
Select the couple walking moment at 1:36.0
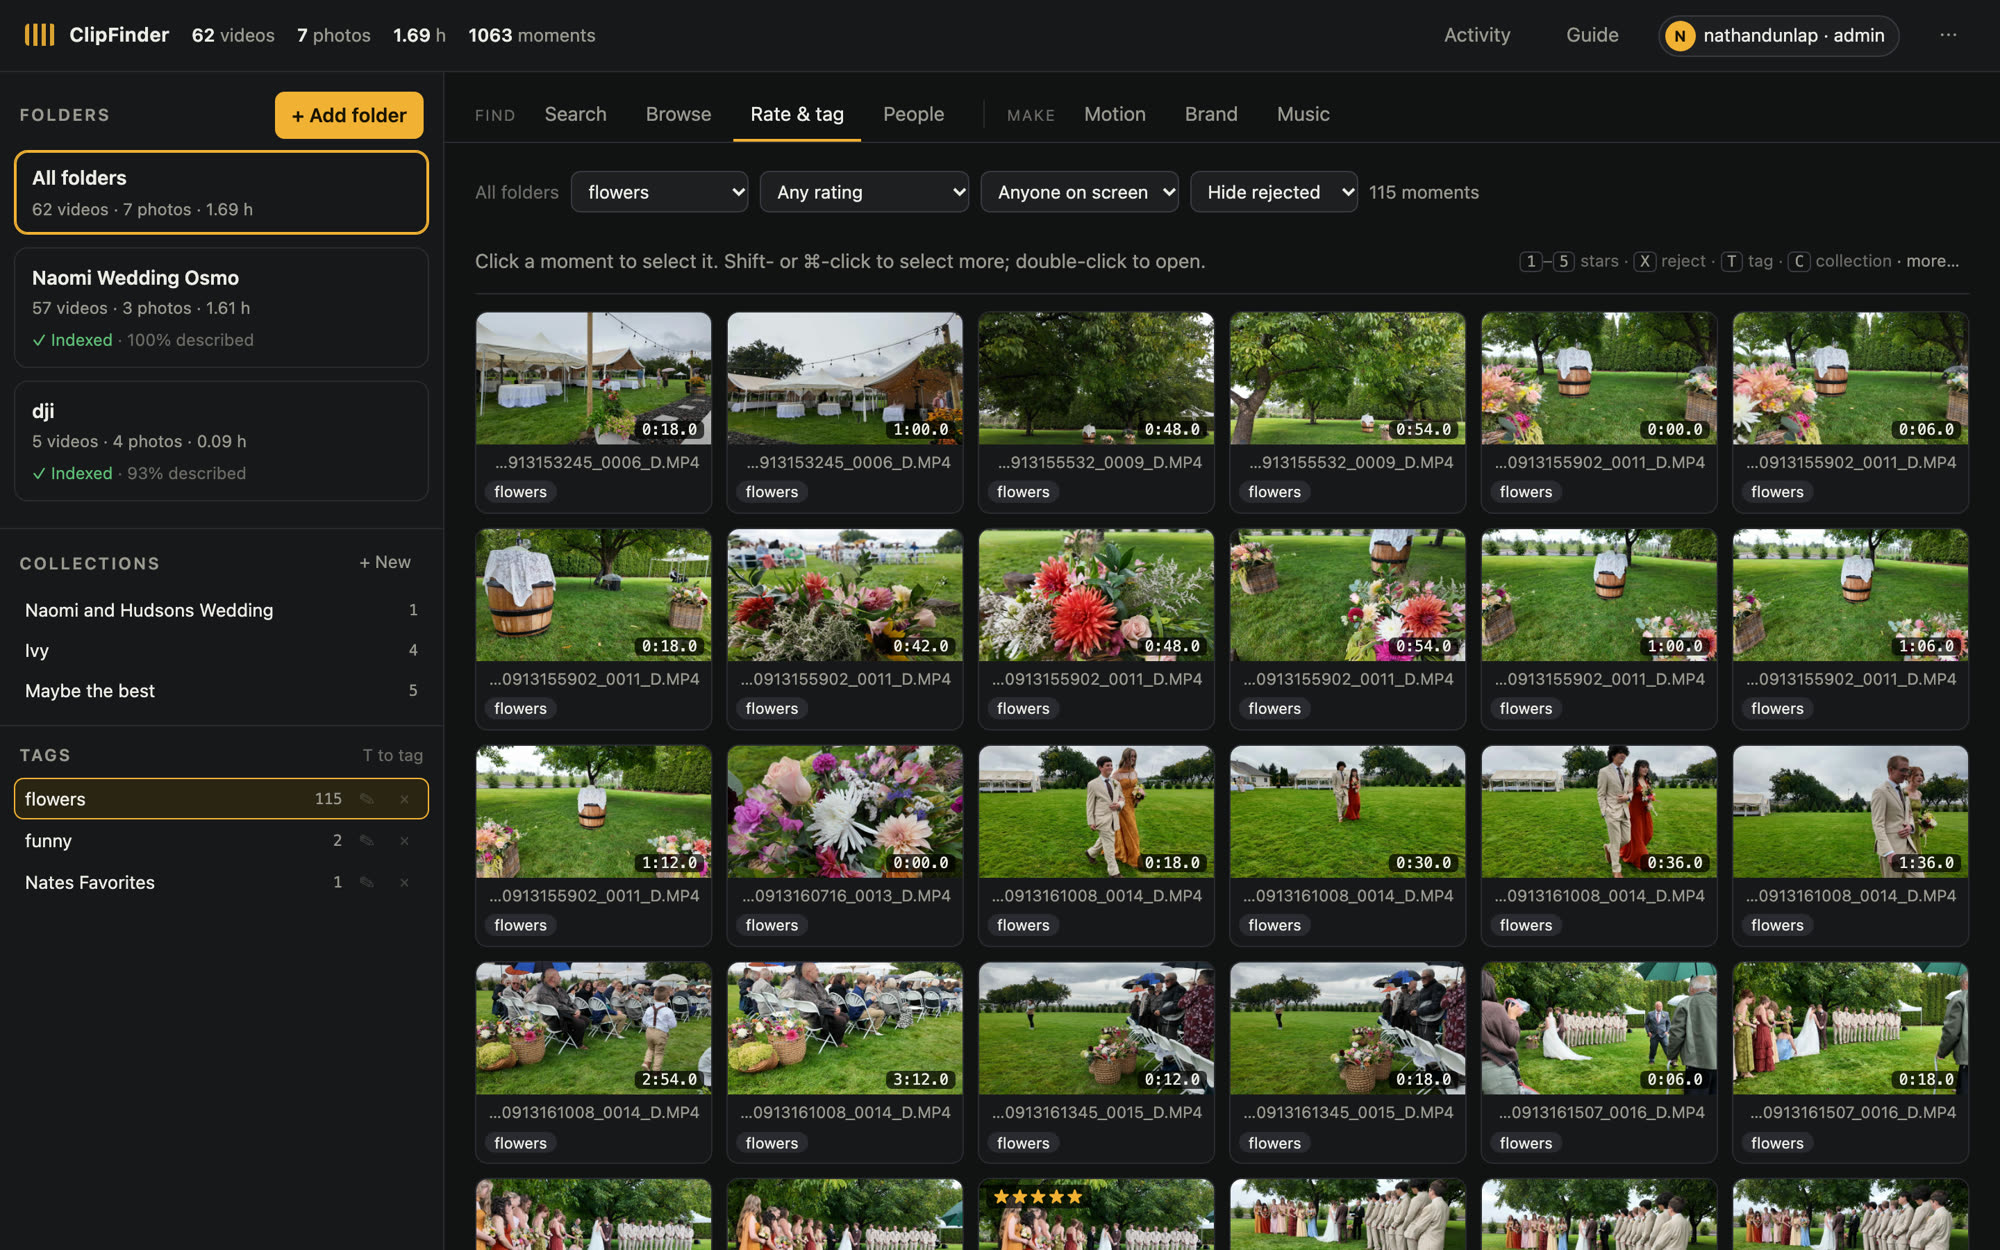click(1850, 812)
